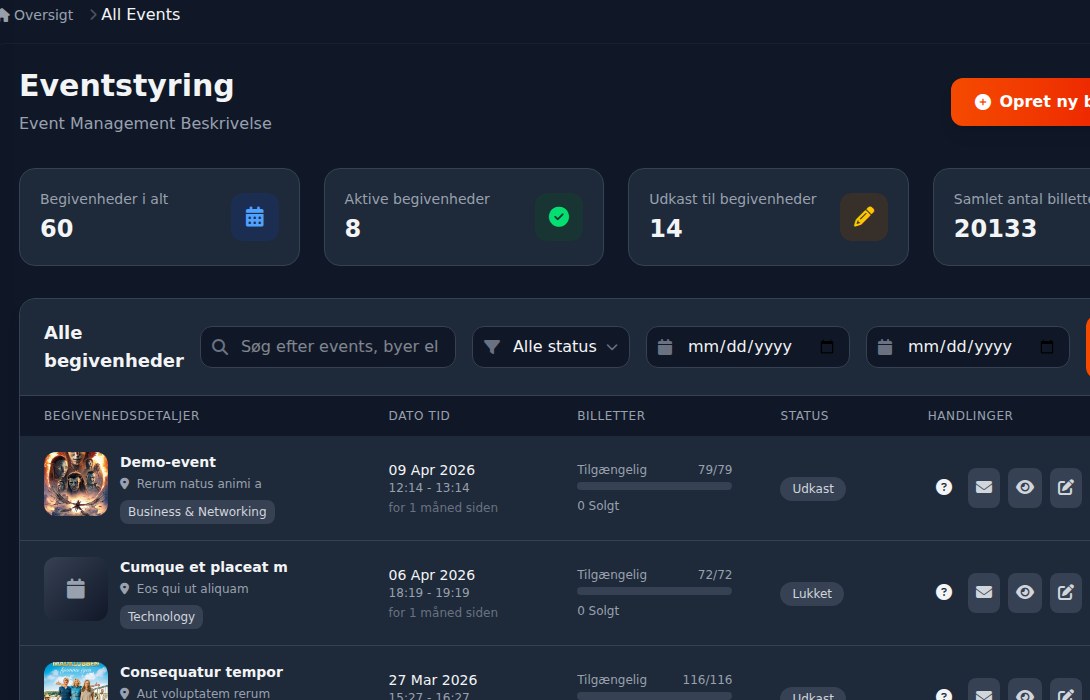Click the 27 Mar 2026 date
This screenshot has height=700, width=1090.
(432, 681)
